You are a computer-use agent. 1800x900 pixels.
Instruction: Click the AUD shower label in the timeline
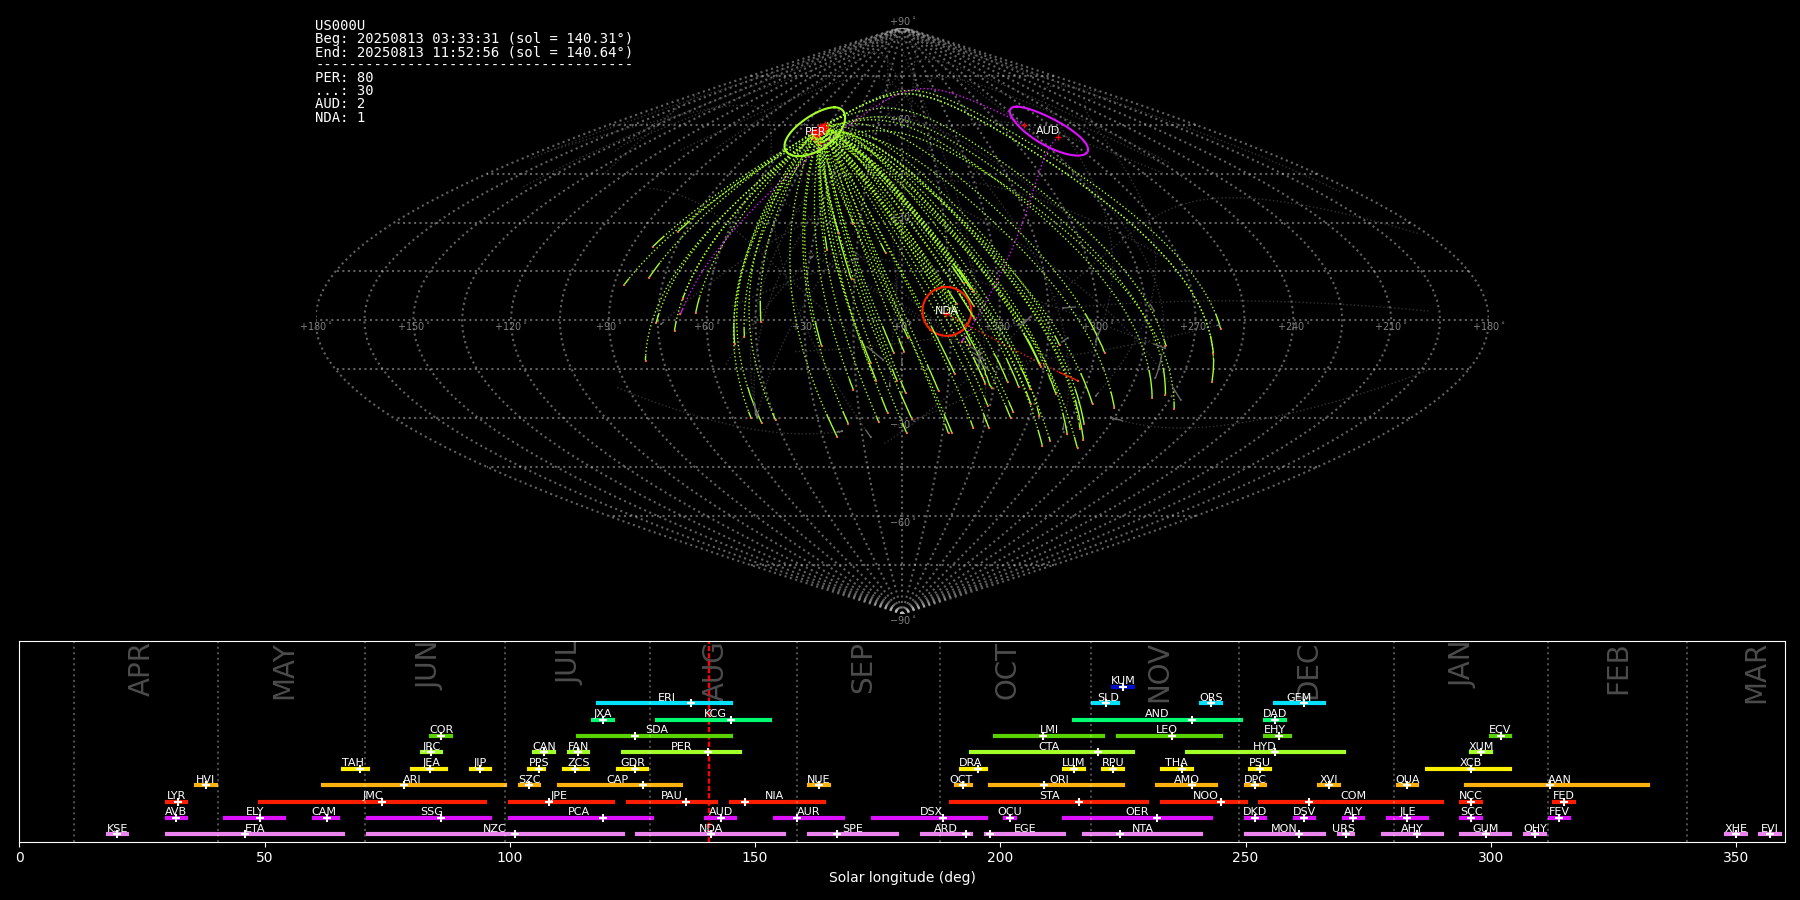click(x=720, y=812)
